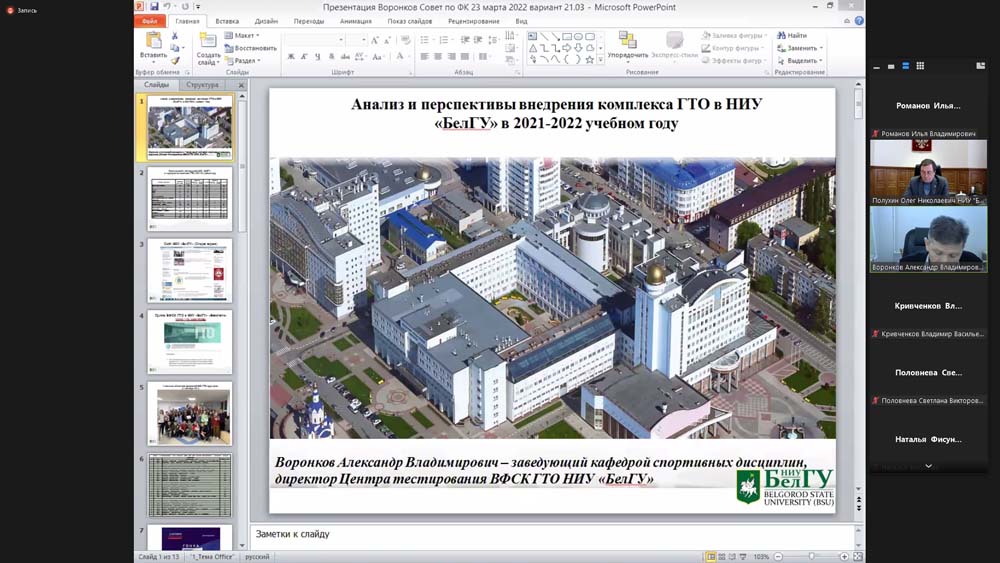Click the Paste (Вставить) clipboard icon

(x=153, y=41)
